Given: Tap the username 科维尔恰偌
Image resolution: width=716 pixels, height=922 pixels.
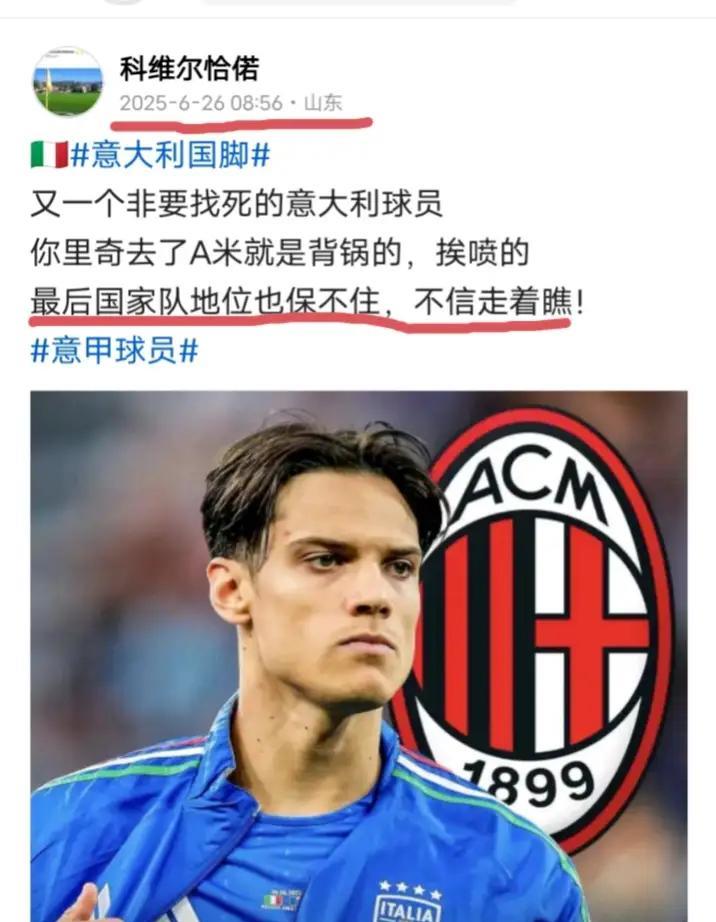Looking at the screenshot, I should pos(189,68).
